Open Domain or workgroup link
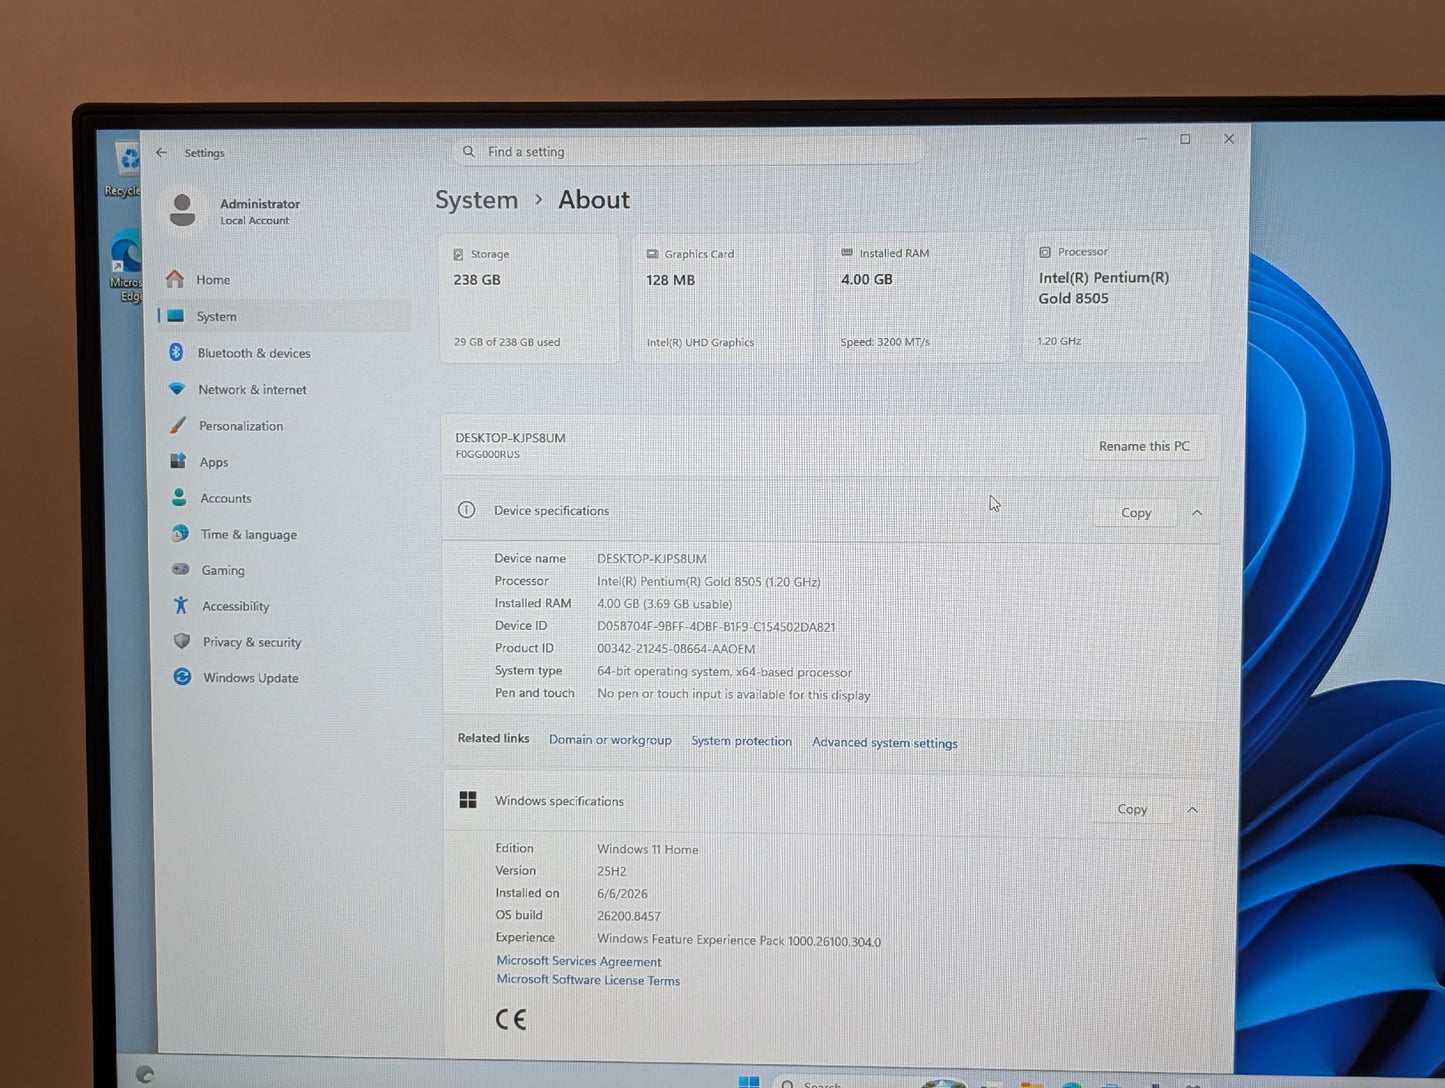The height and width of the screenshot is (1088, 1445). point(610,740)
